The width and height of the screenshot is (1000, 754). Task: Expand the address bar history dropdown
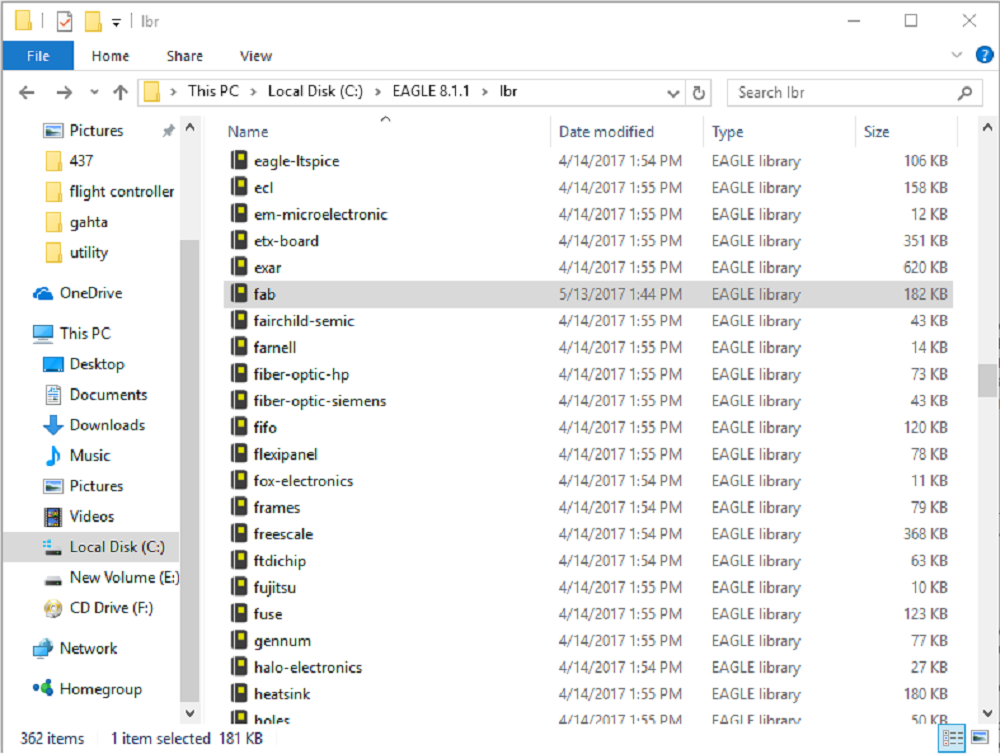point(673,94)
